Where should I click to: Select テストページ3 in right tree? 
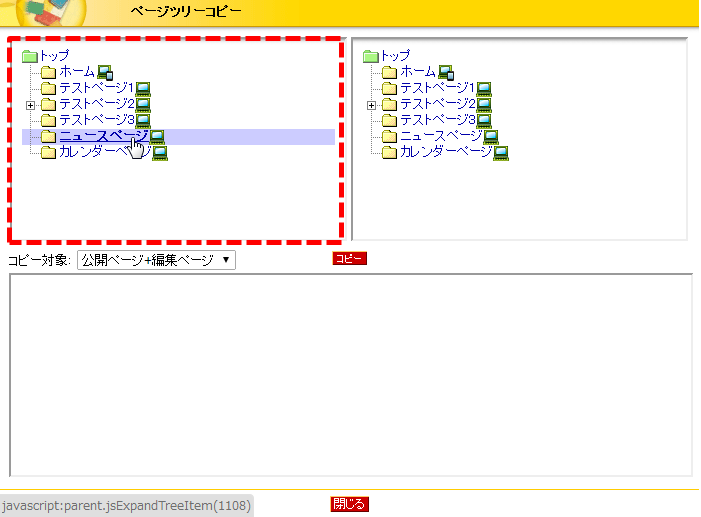coord(437,120)
